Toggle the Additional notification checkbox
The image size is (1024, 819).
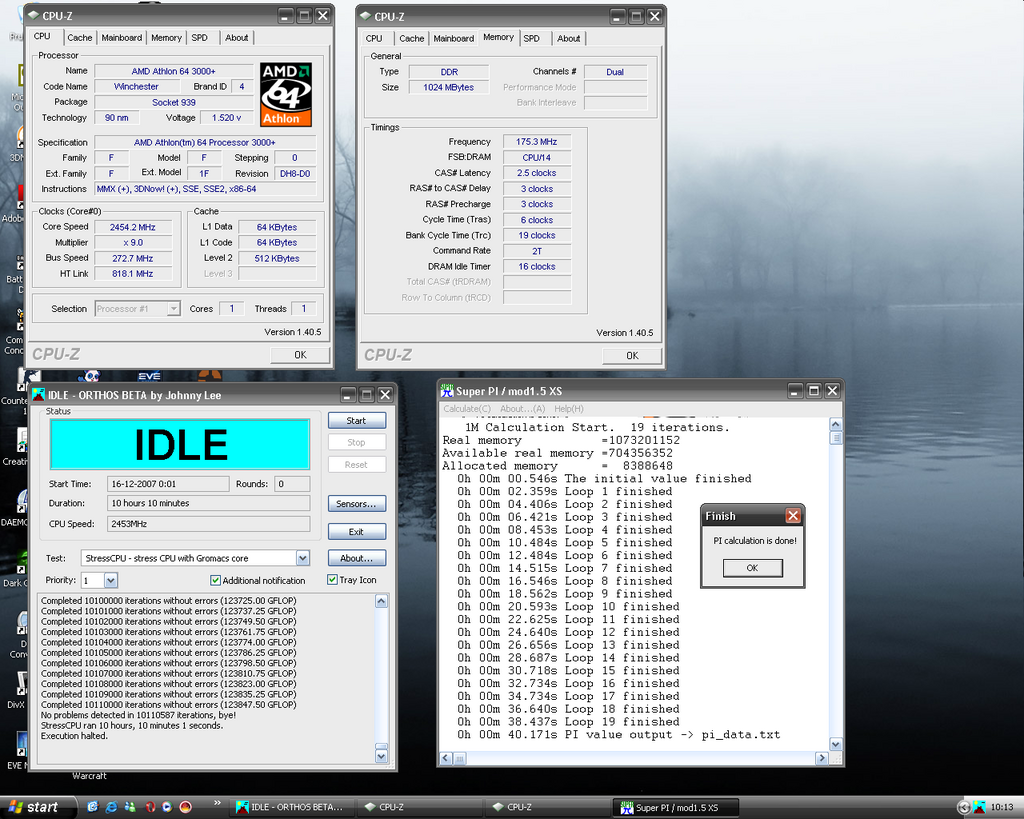[216, 580]
